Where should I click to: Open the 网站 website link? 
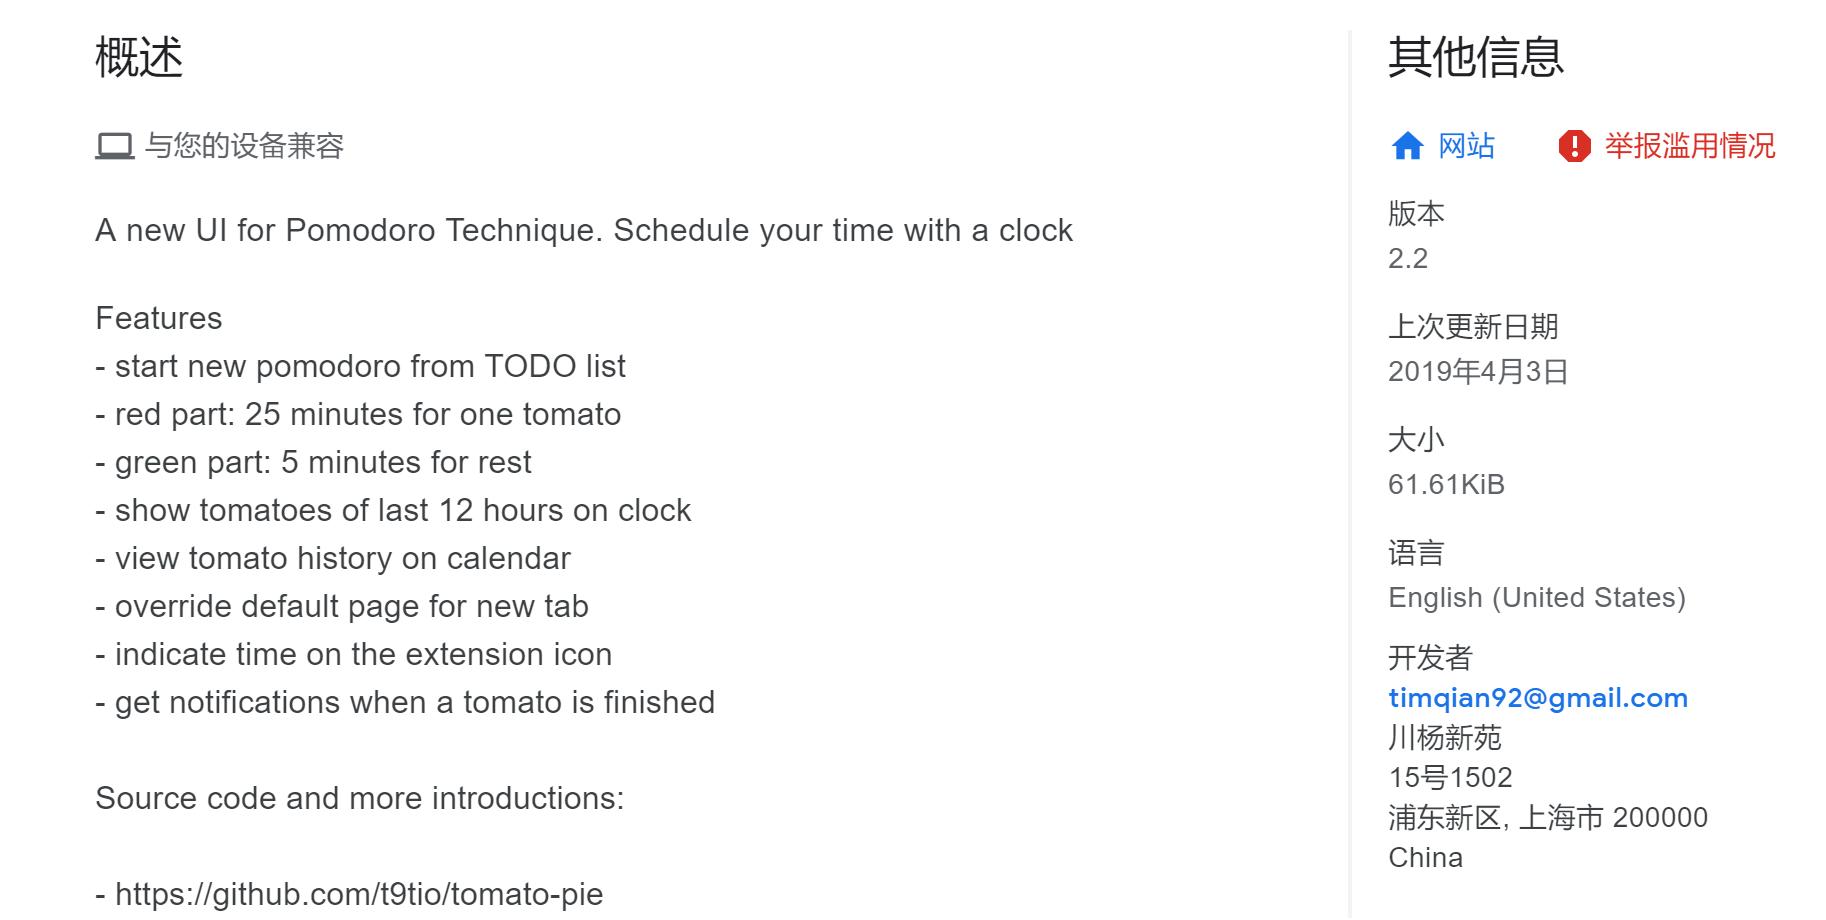[x=1466, y=147]
